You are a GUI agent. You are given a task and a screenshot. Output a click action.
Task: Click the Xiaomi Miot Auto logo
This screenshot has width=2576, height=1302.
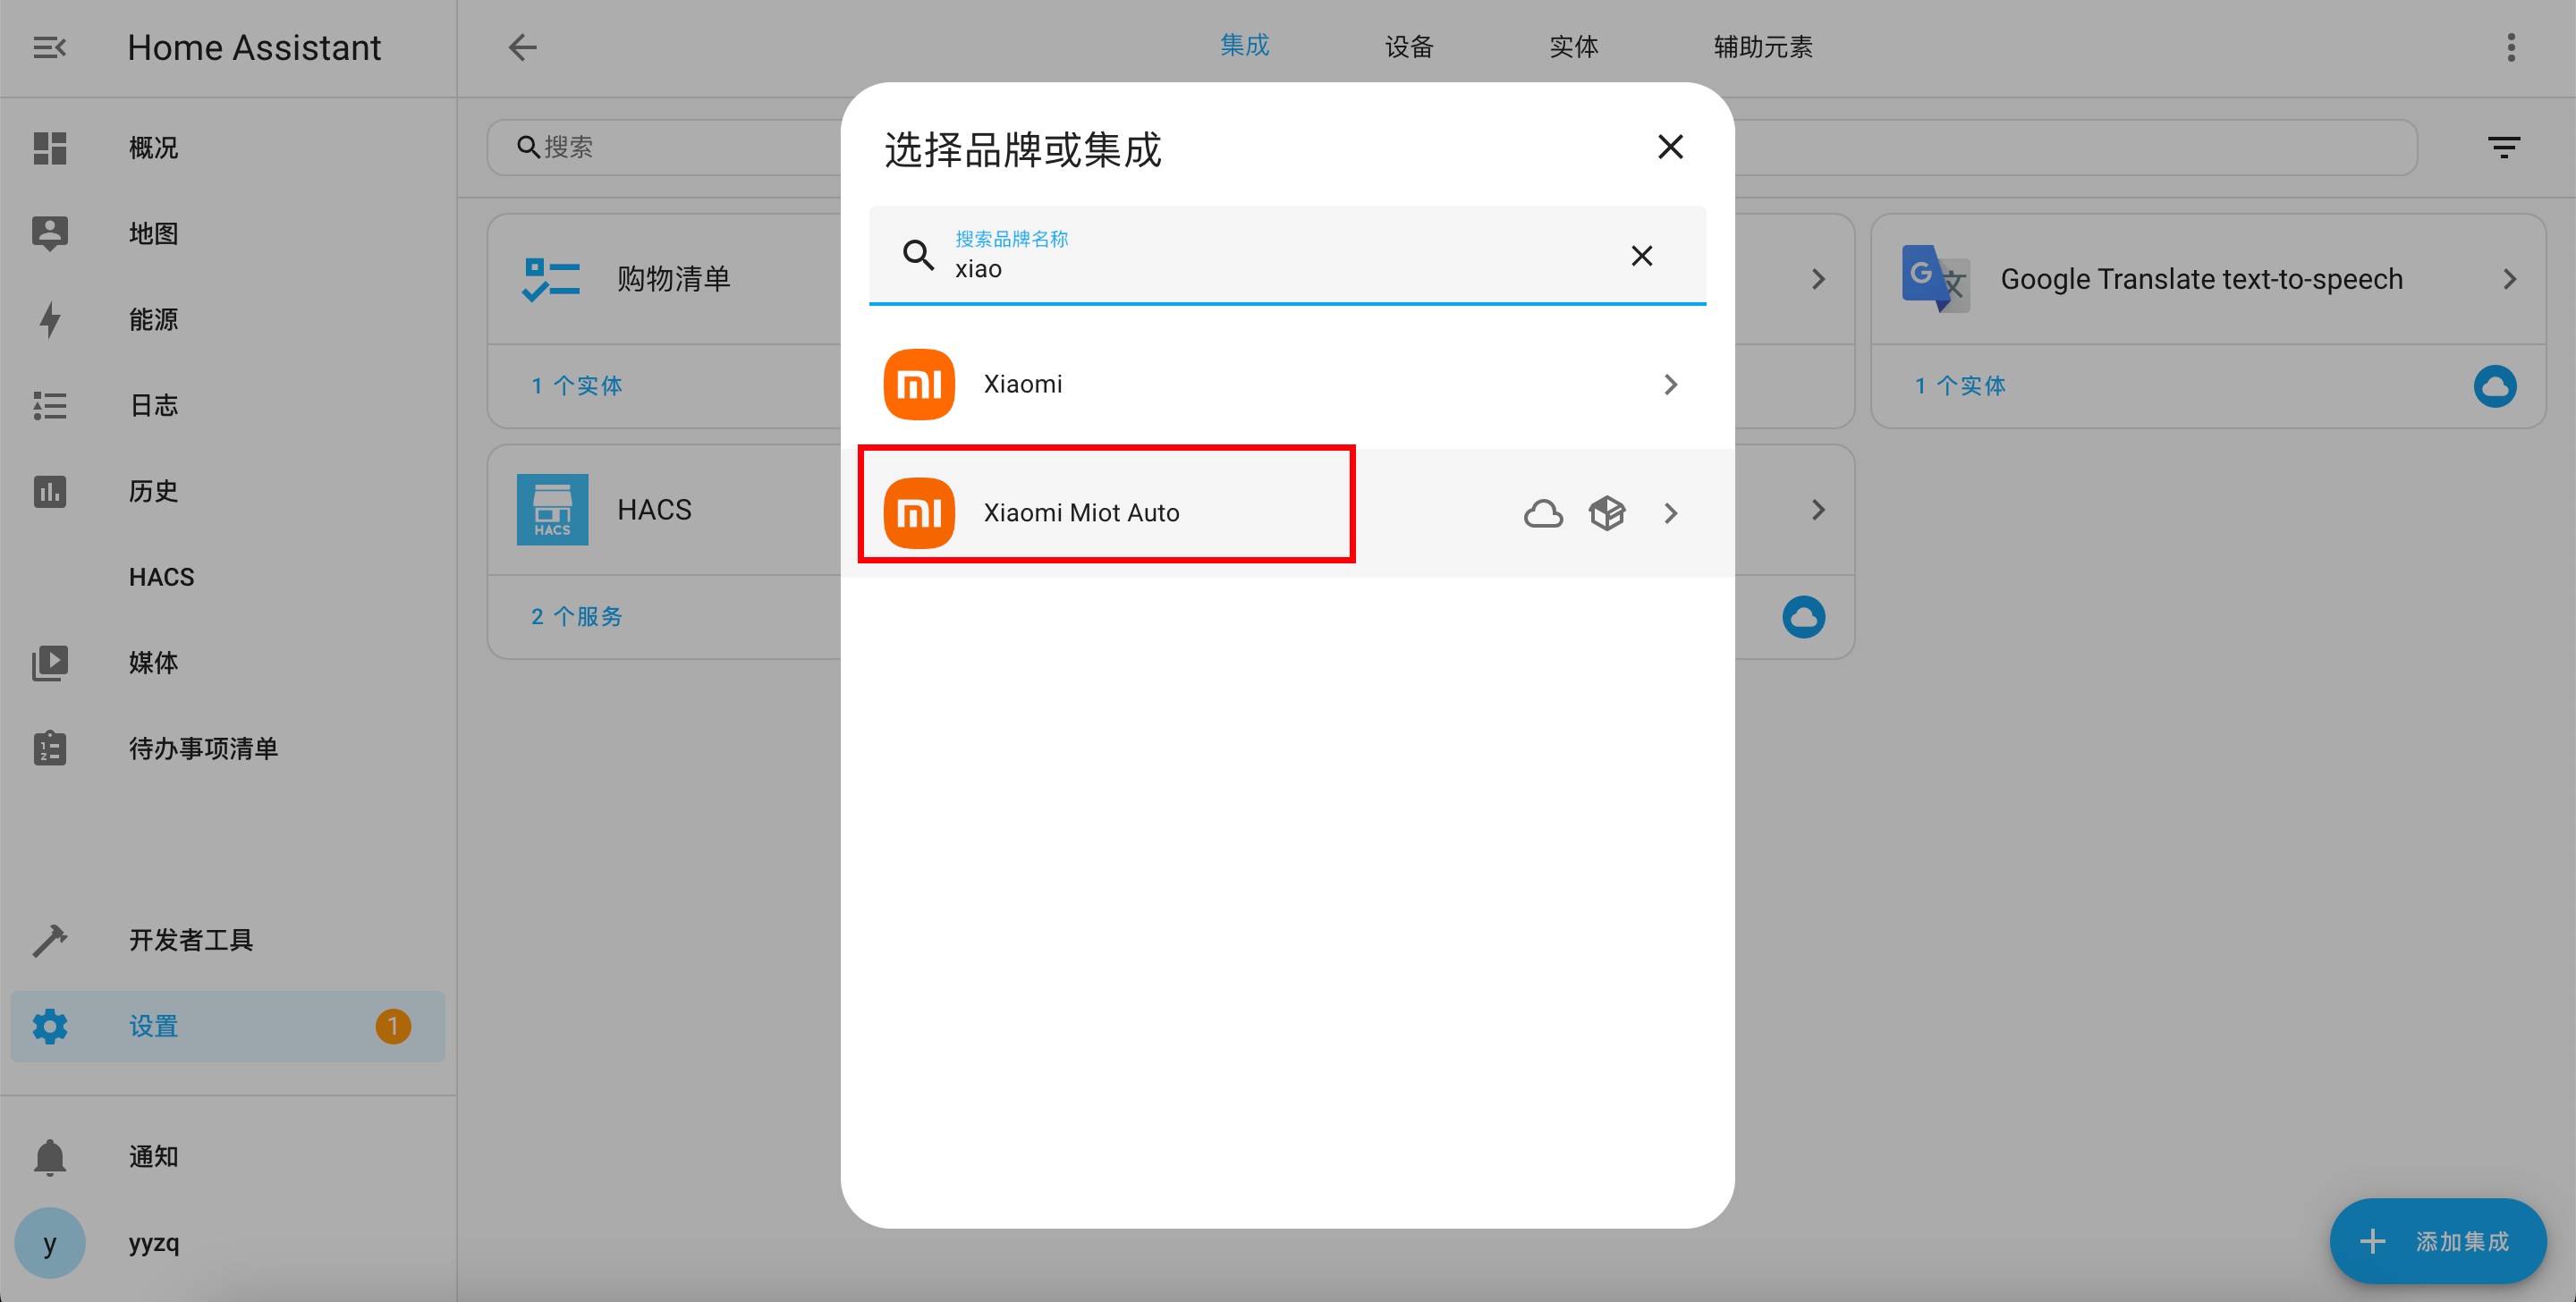[x=919, y=513]
